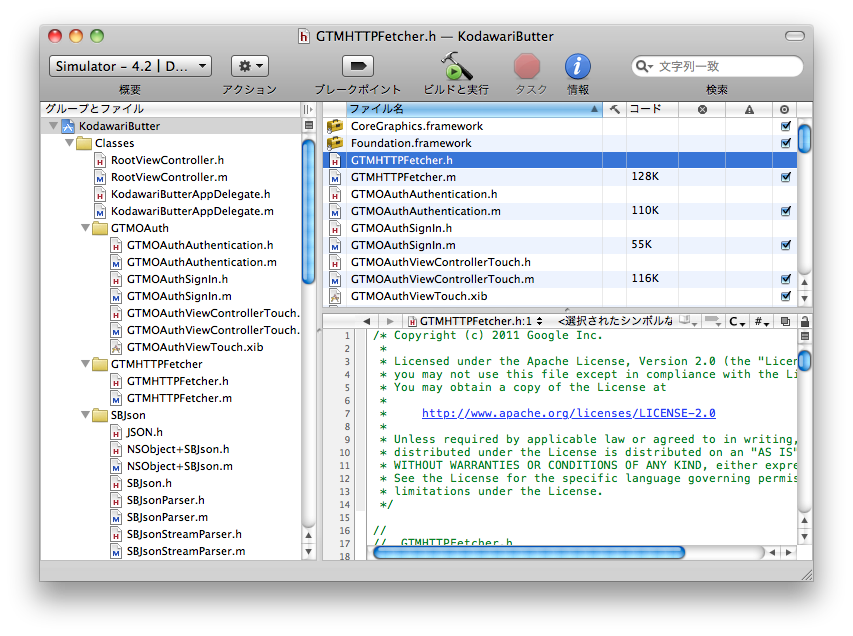This screenshot has width=853, height=636.
Task: Toggle the Breakpoints toolbar button
Action: pyautogui.click(x=357, y=66)
